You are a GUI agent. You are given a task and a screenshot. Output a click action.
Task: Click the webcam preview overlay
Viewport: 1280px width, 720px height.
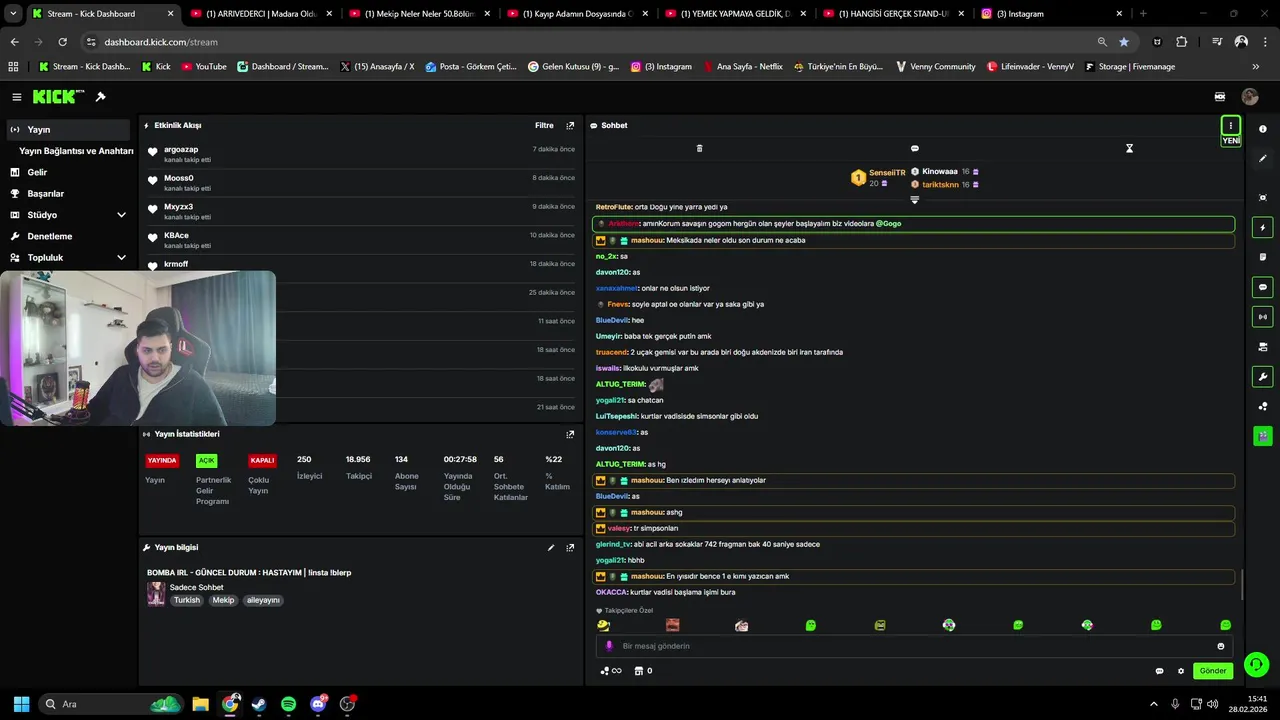pos(138,348)
